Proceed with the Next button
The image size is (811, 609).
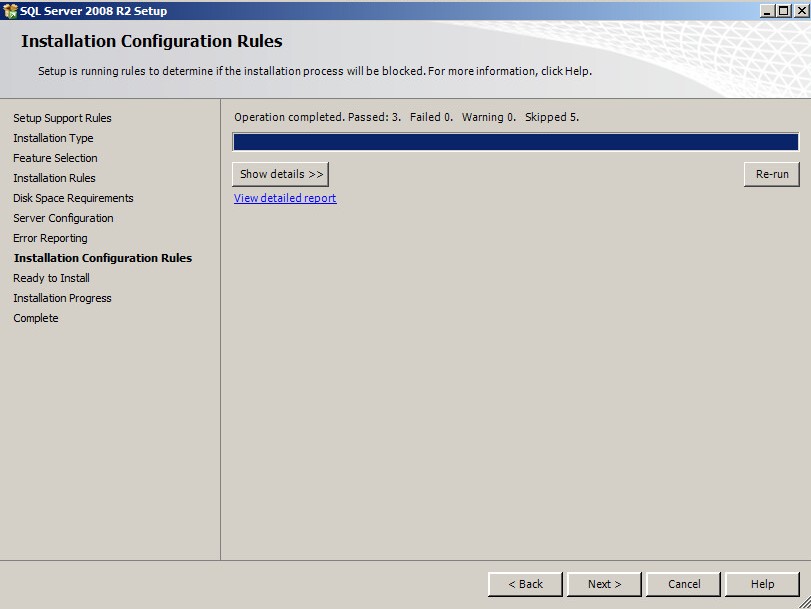[x=604, y=584]
